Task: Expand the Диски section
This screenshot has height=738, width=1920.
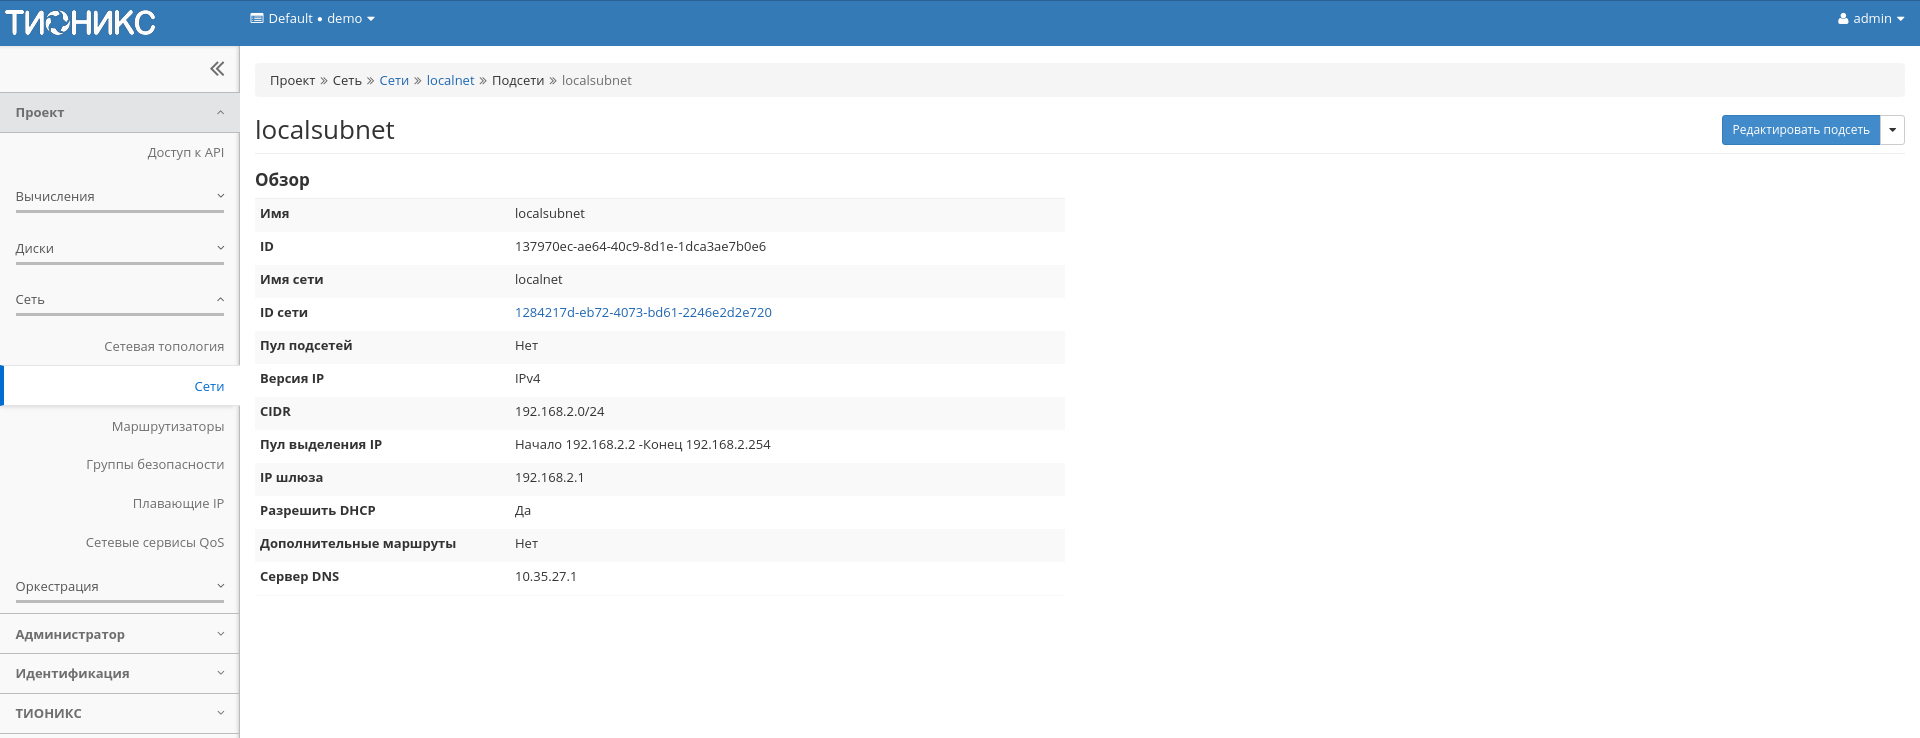Action: point(119,249)
